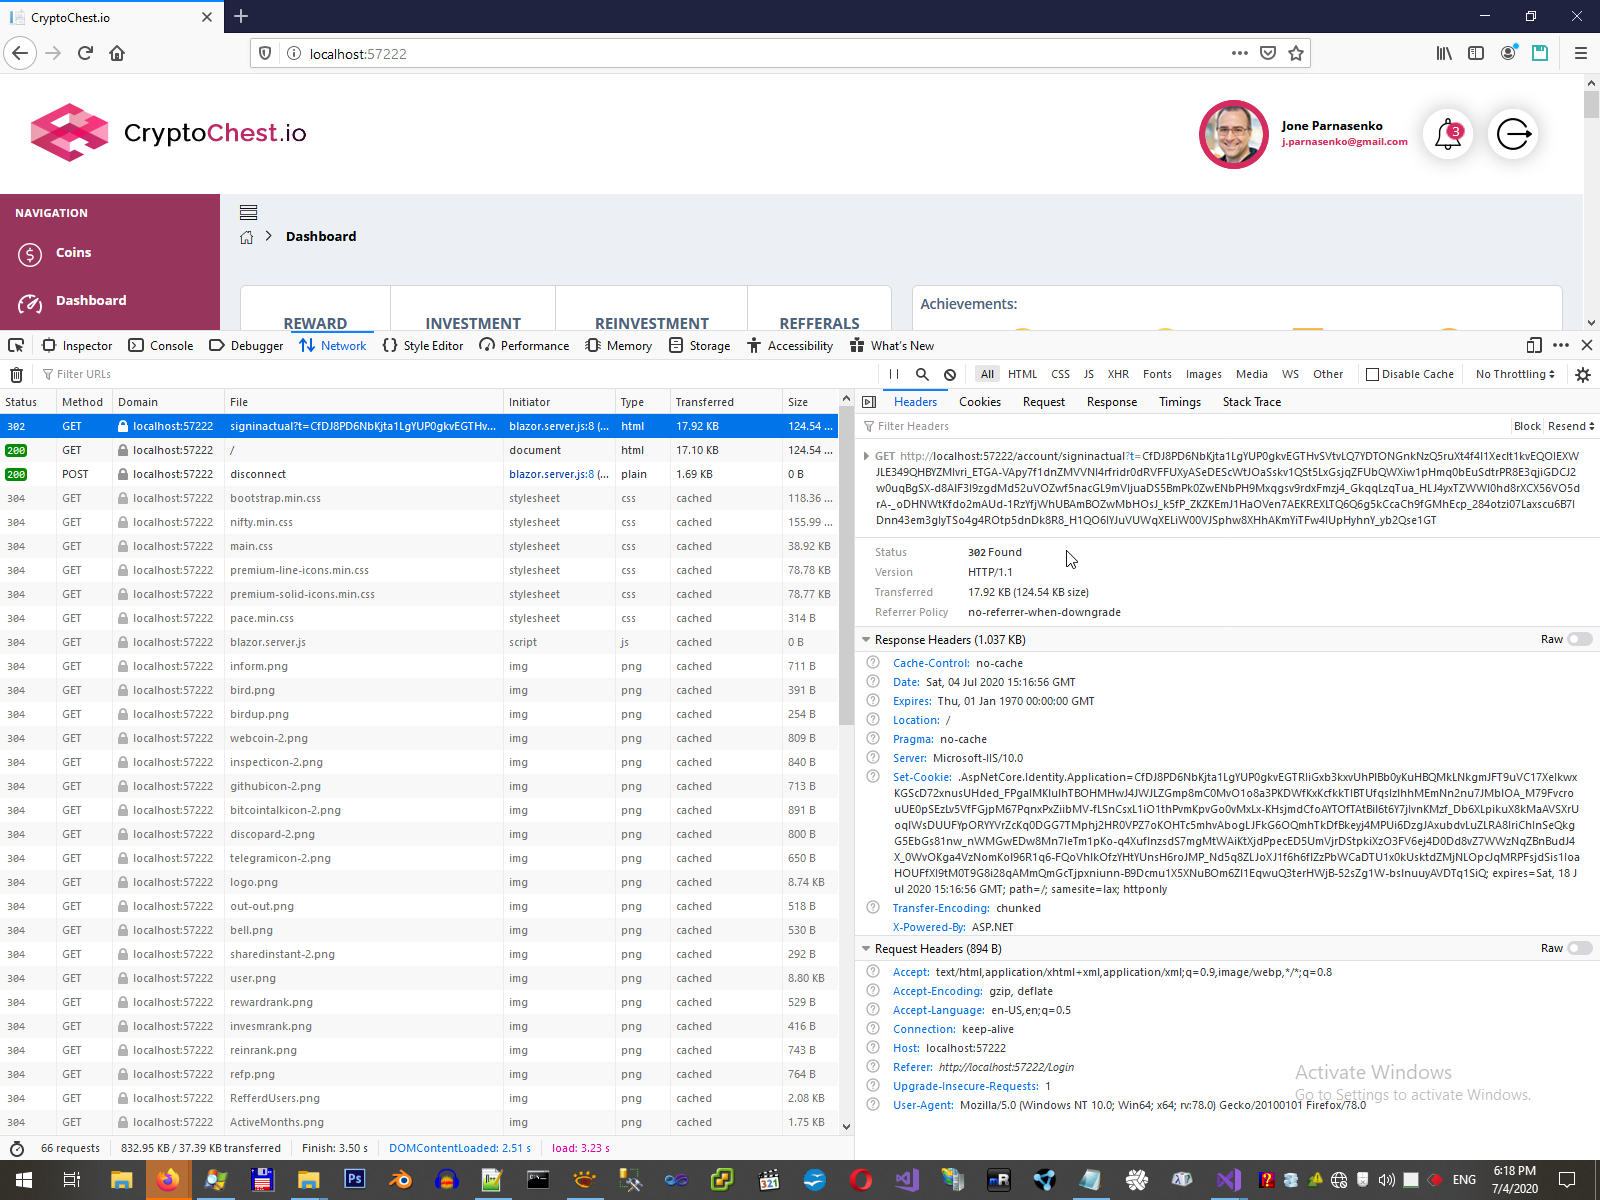The width and height of the screenshot is (1600, 1200).
Task: Open Cookies tab in request details
Action: click(x=980, y=402)
